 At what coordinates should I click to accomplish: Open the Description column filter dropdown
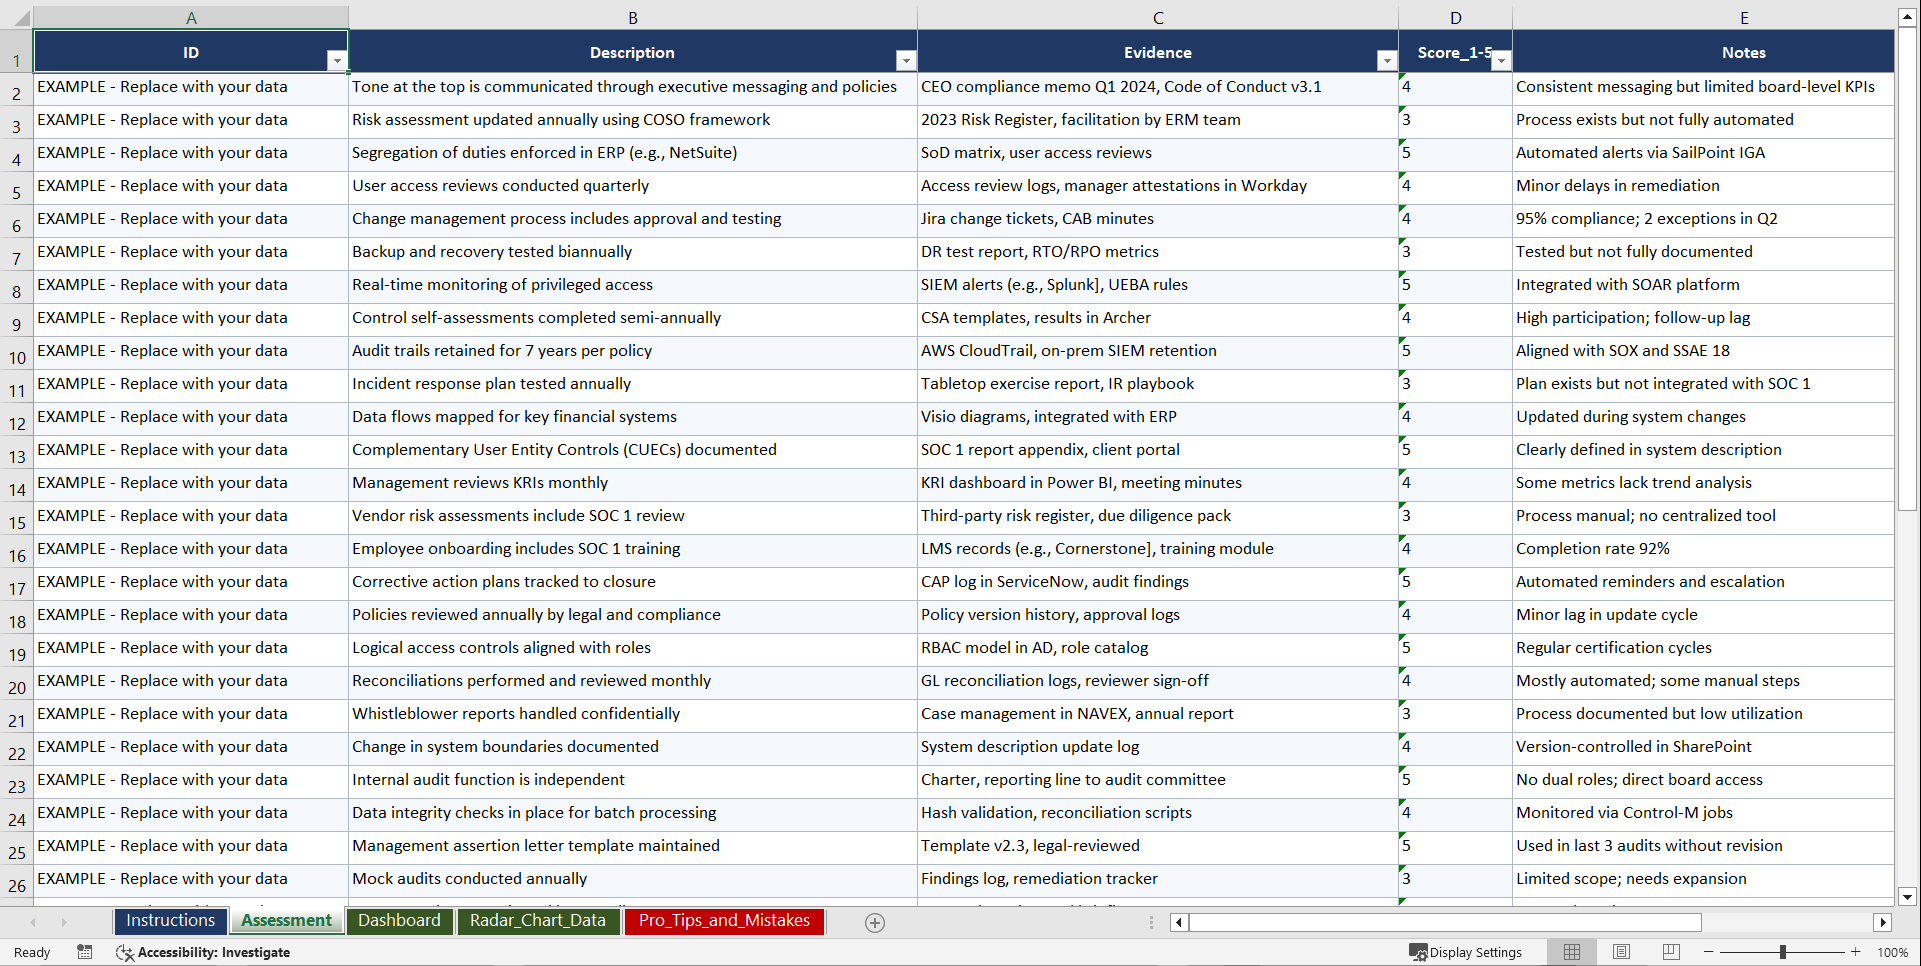[906, 61]
